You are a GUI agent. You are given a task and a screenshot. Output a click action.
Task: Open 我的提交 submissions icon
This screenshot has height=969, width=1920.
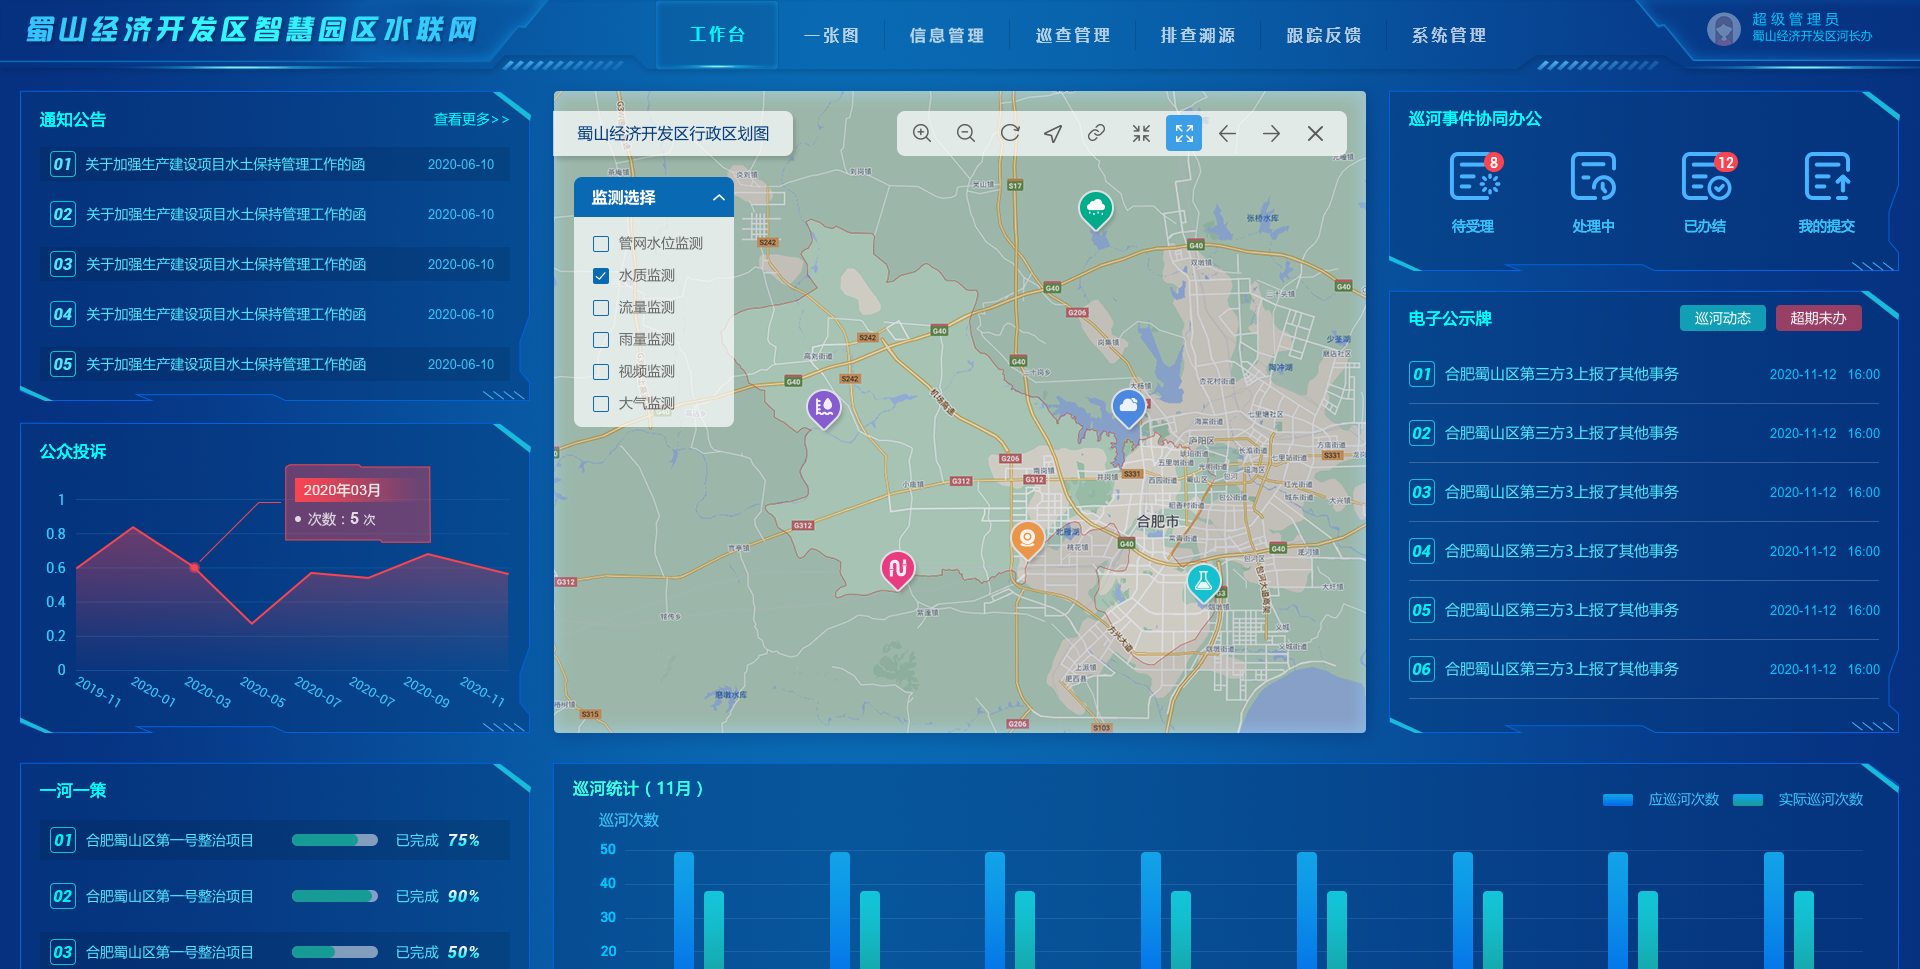tap(1826, 179)
